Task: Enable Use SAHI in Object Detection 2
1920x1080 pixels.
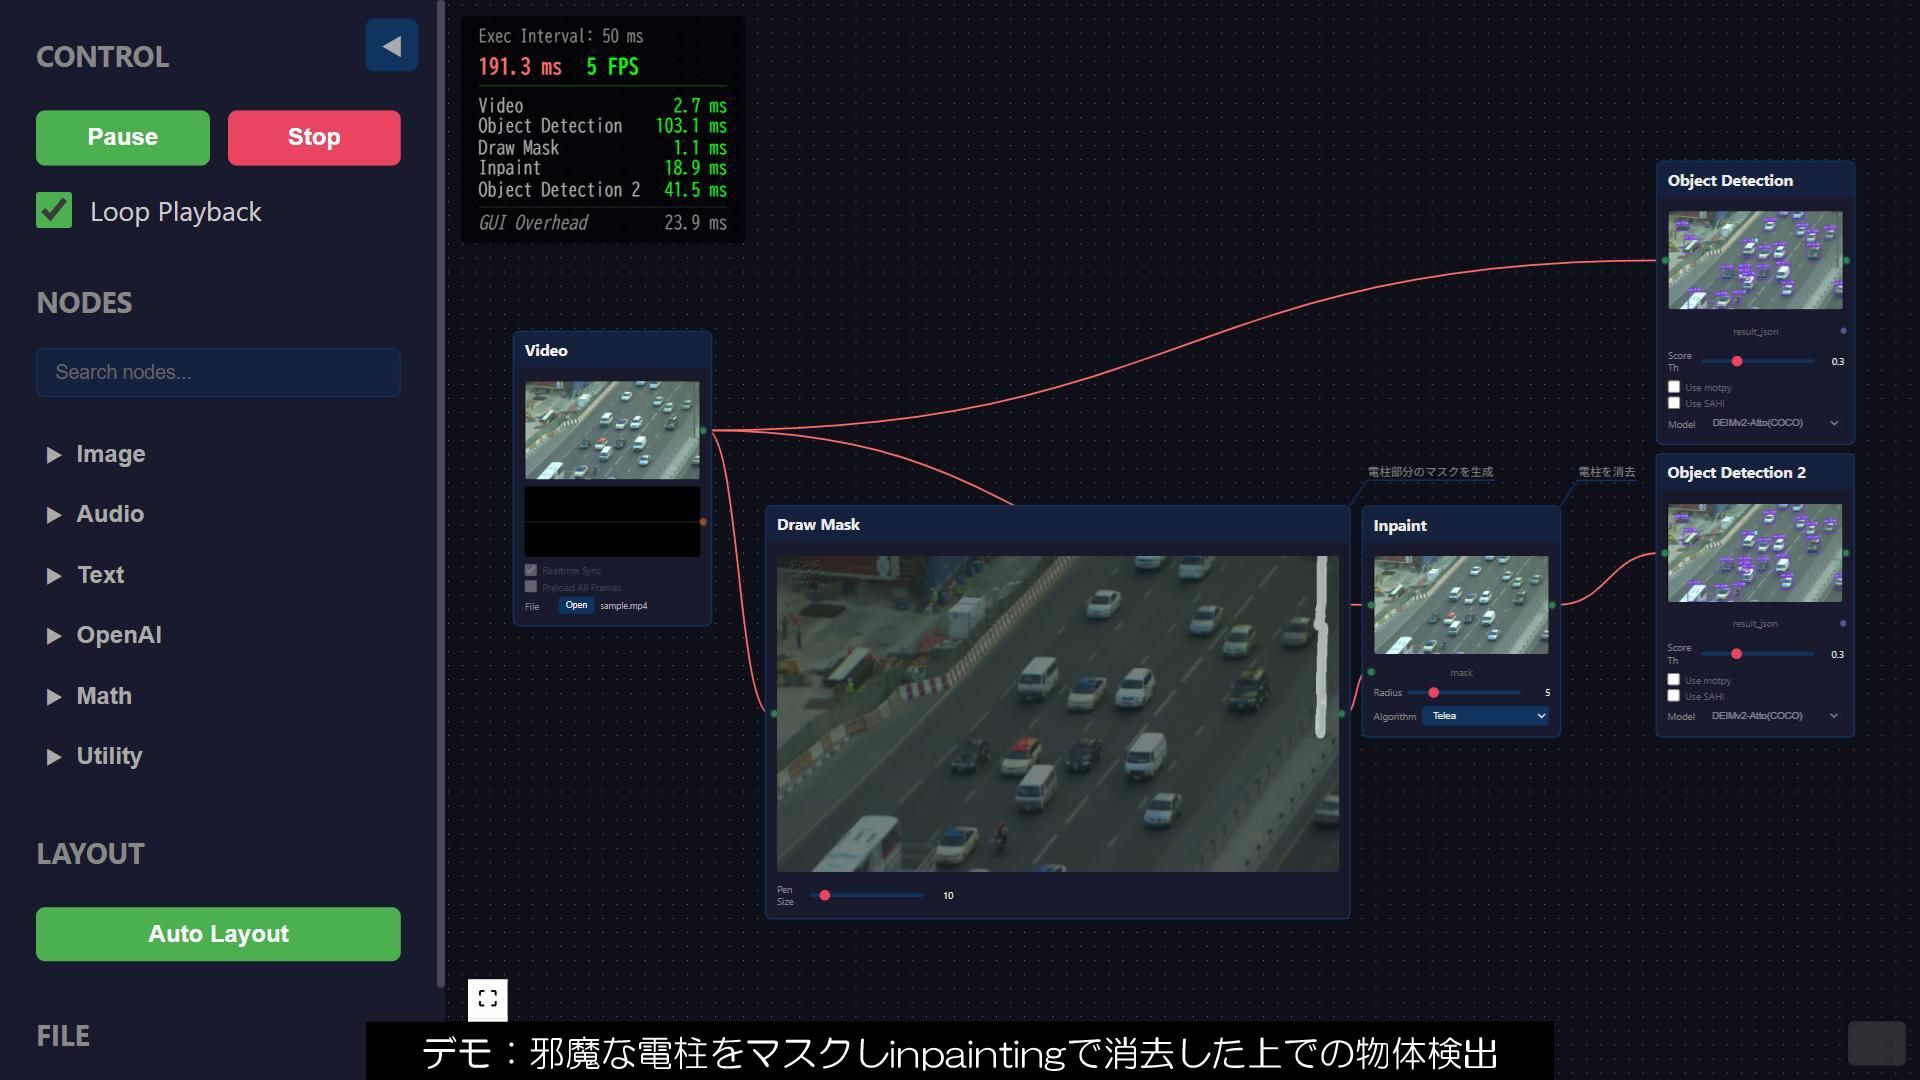Action: tap(1674, 696)
